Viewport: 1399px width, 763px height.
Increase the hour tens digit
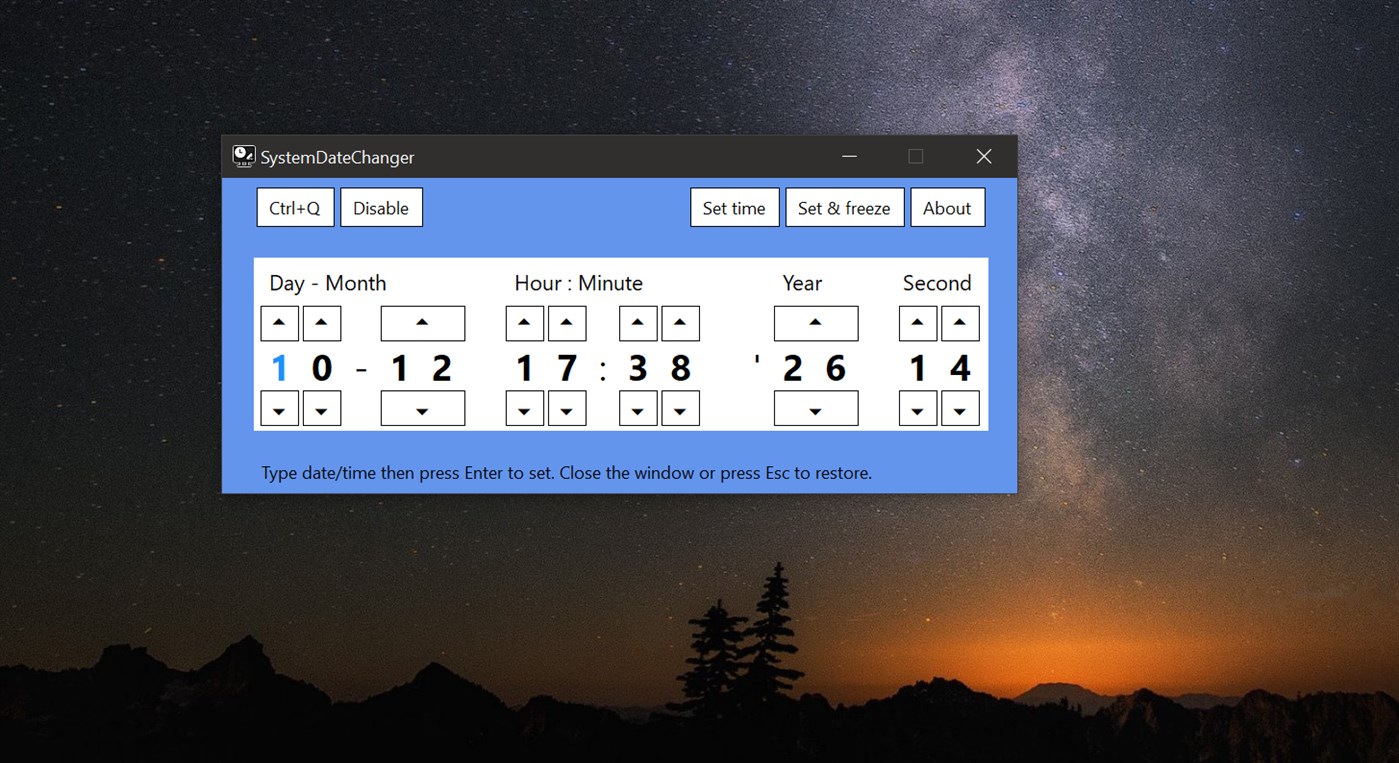click(525, 324)
